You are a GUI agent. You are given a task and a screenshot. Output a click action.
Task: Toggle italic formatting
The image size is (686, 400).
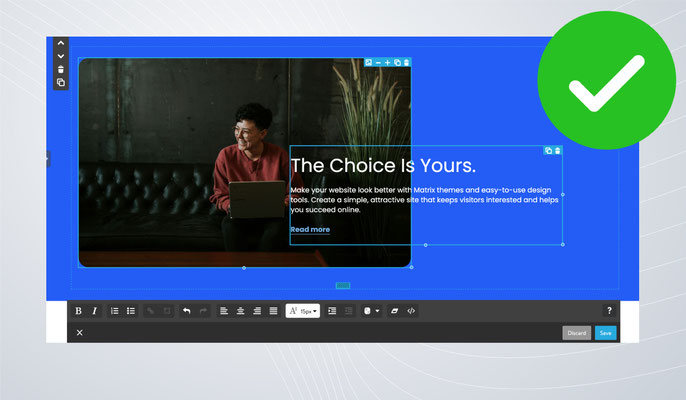(x=94, y=311)
